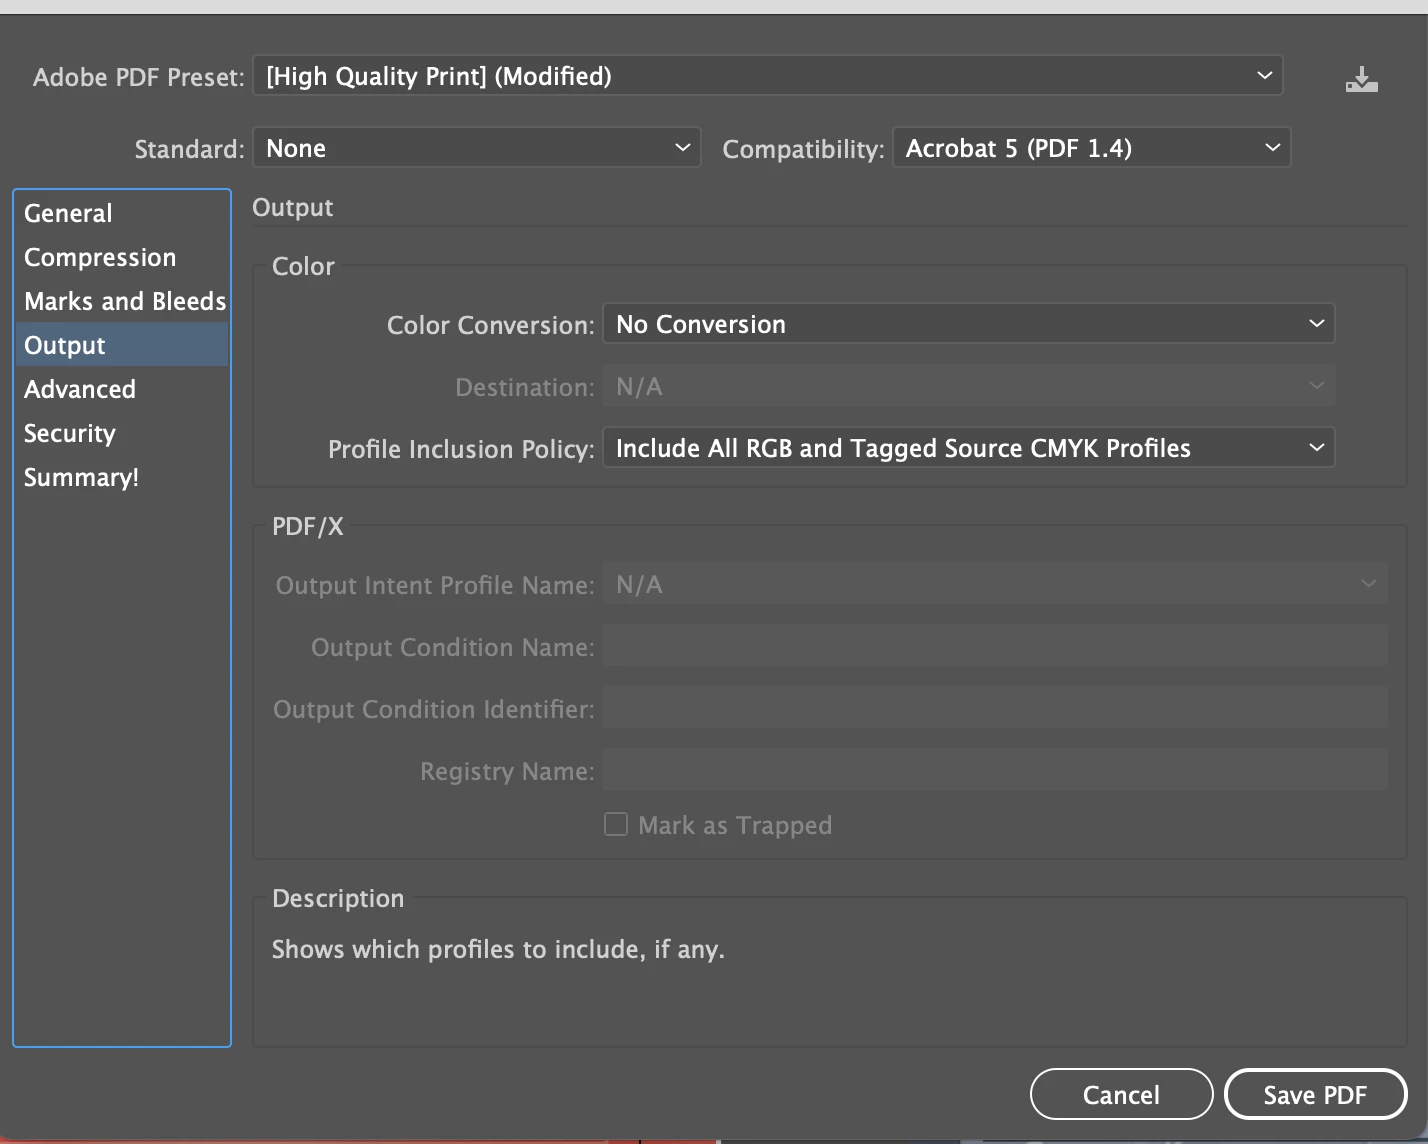Click the 'Registry Name:' label
Viewport: 1428px width, 1144px height.
tap(507, 771)
